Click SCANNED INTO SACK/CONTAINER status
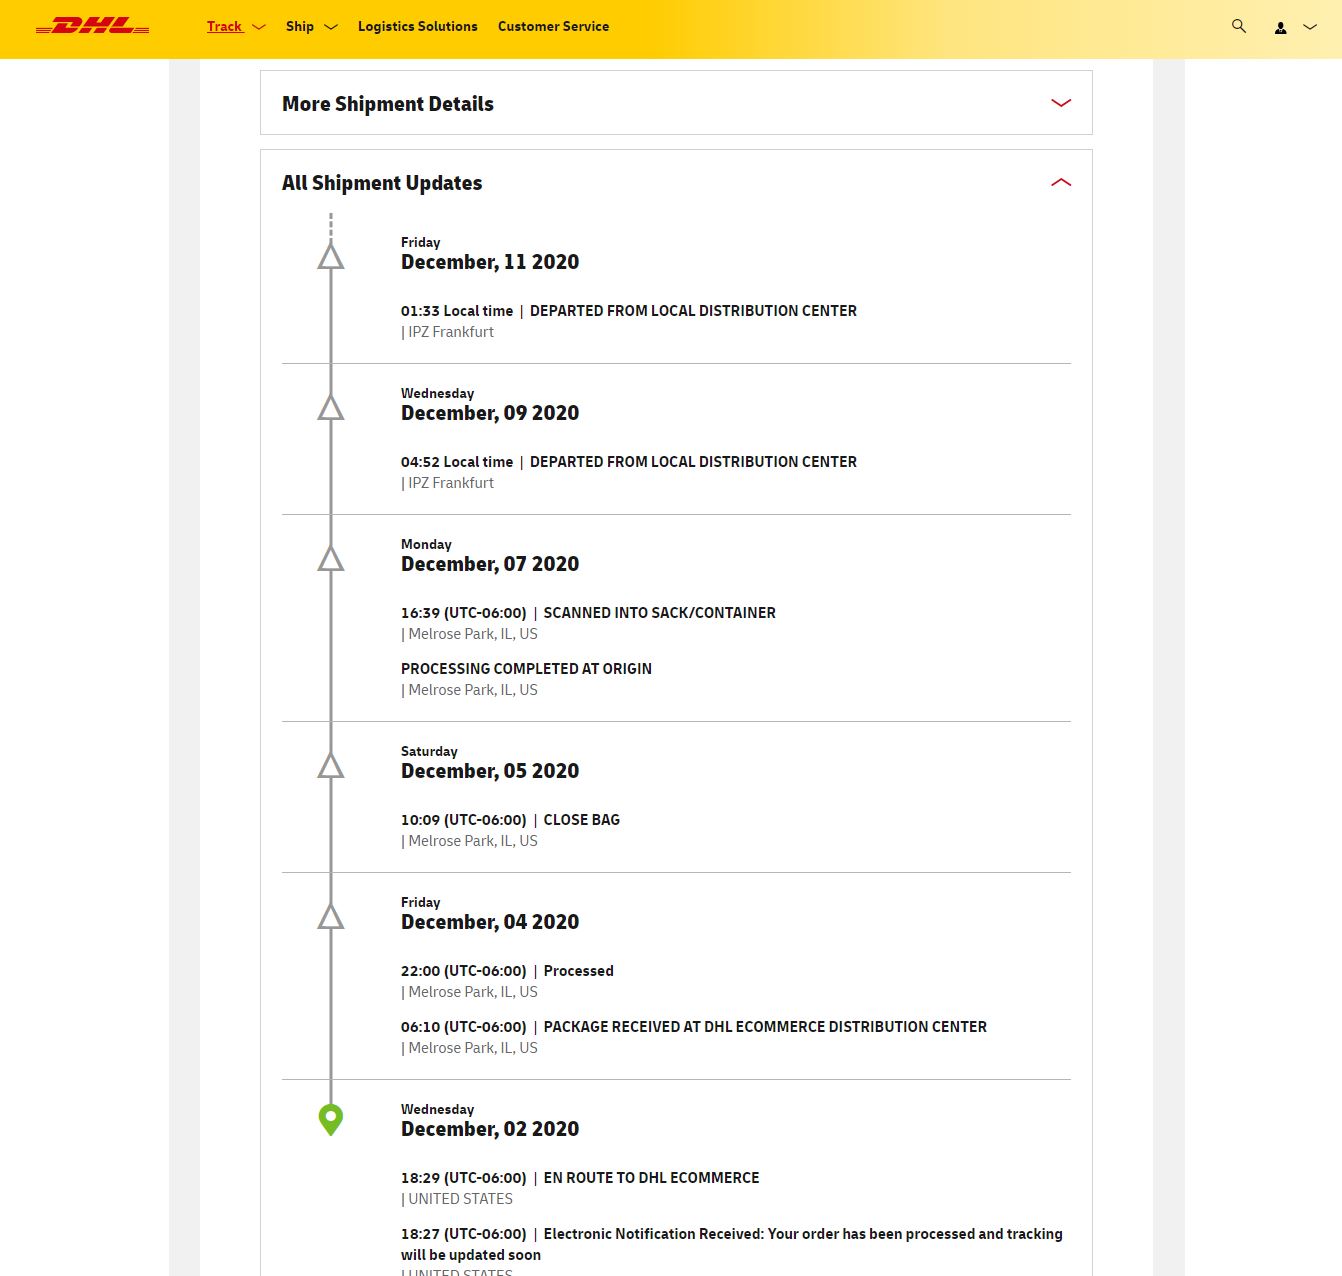Viewport: 1342px width, 1276px height. click(660, 613)
